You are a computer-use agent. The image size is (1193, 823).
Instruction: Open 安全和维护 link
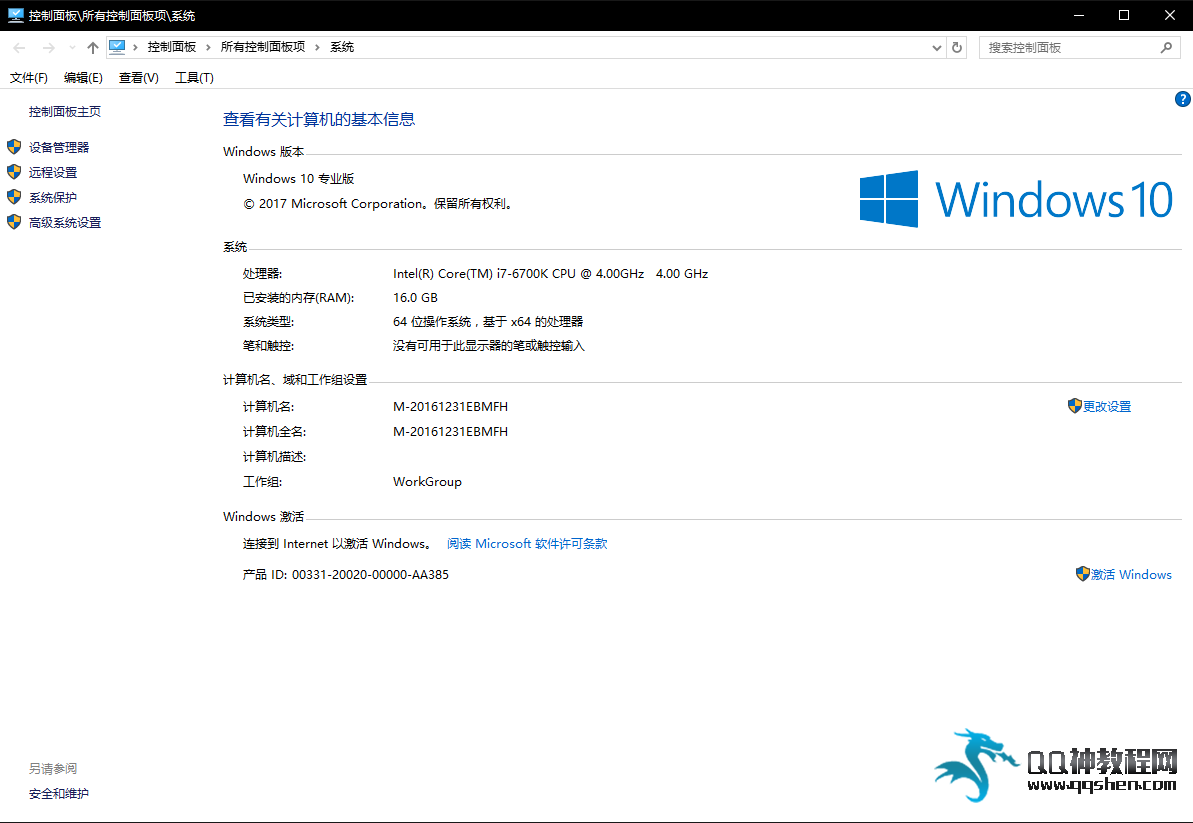coord(59,794)
